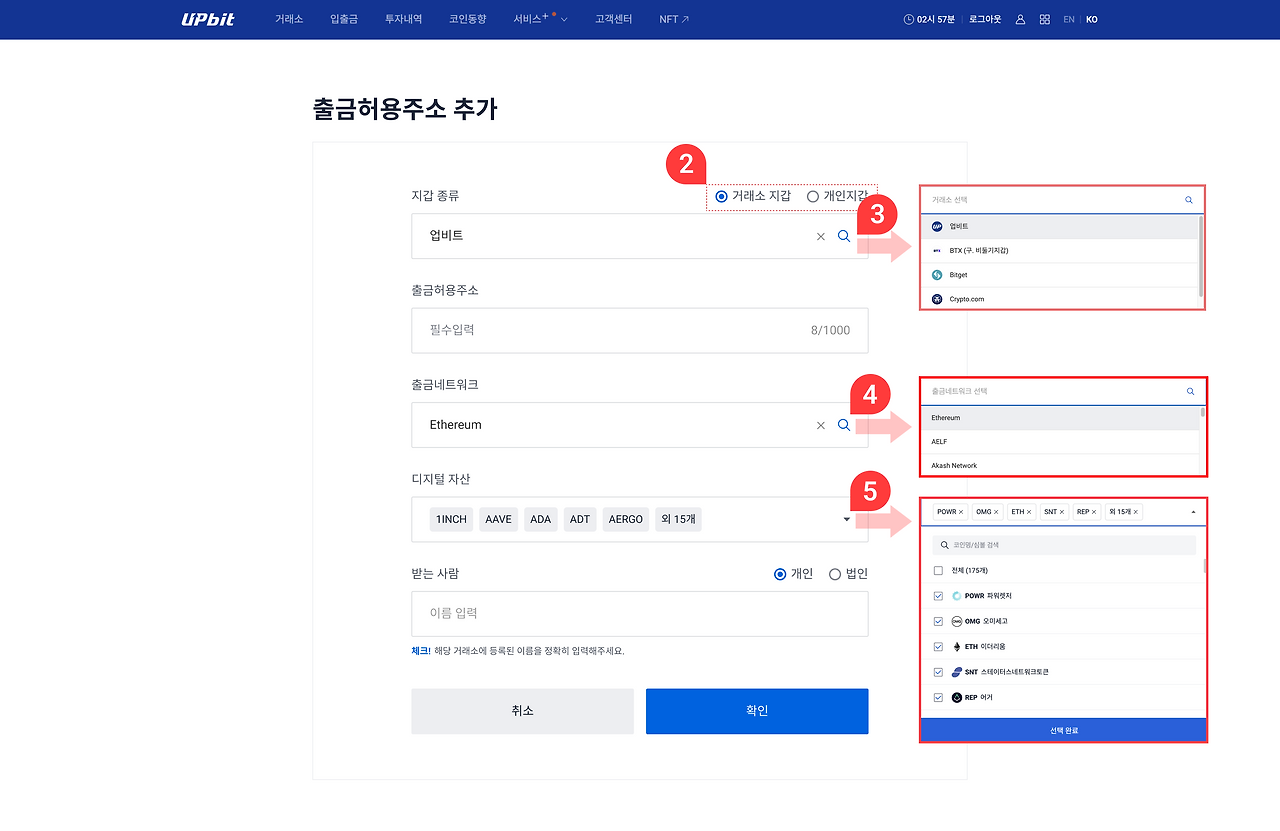
Task: Open the user profile icon in header
Action: (1020, 19)
